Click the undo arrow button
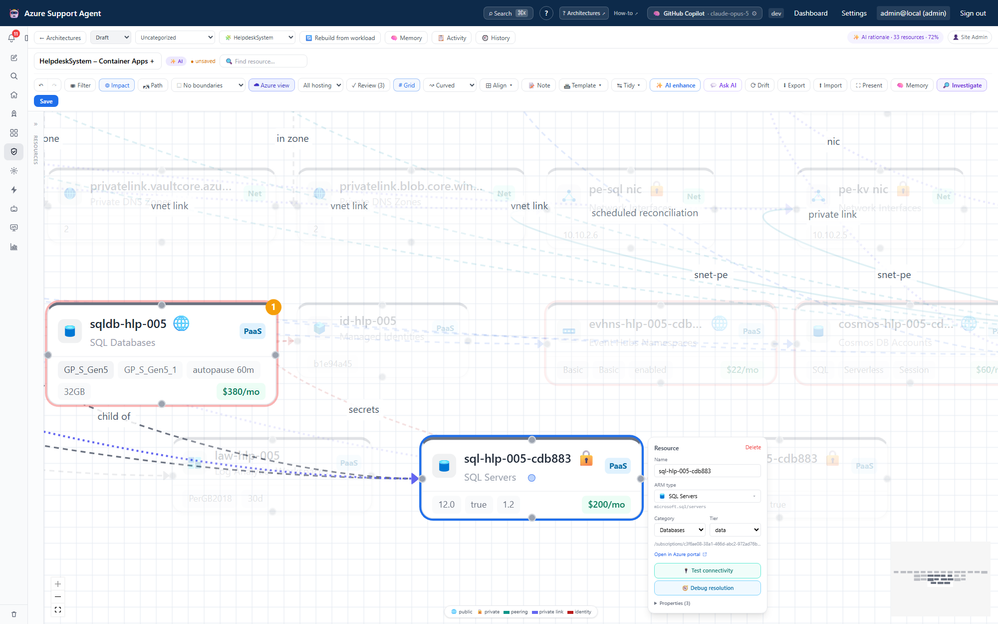The width and height of the screenshot is (998, 624). click(41, 85)
